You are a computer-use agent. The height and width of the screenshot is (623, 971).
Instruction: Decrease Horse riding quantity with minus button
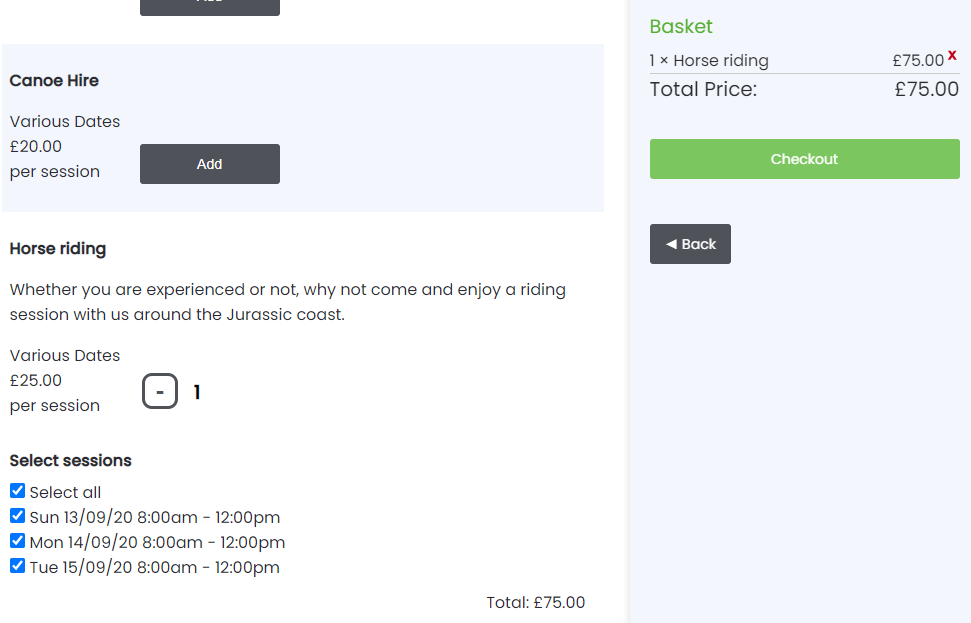(160, 391)
